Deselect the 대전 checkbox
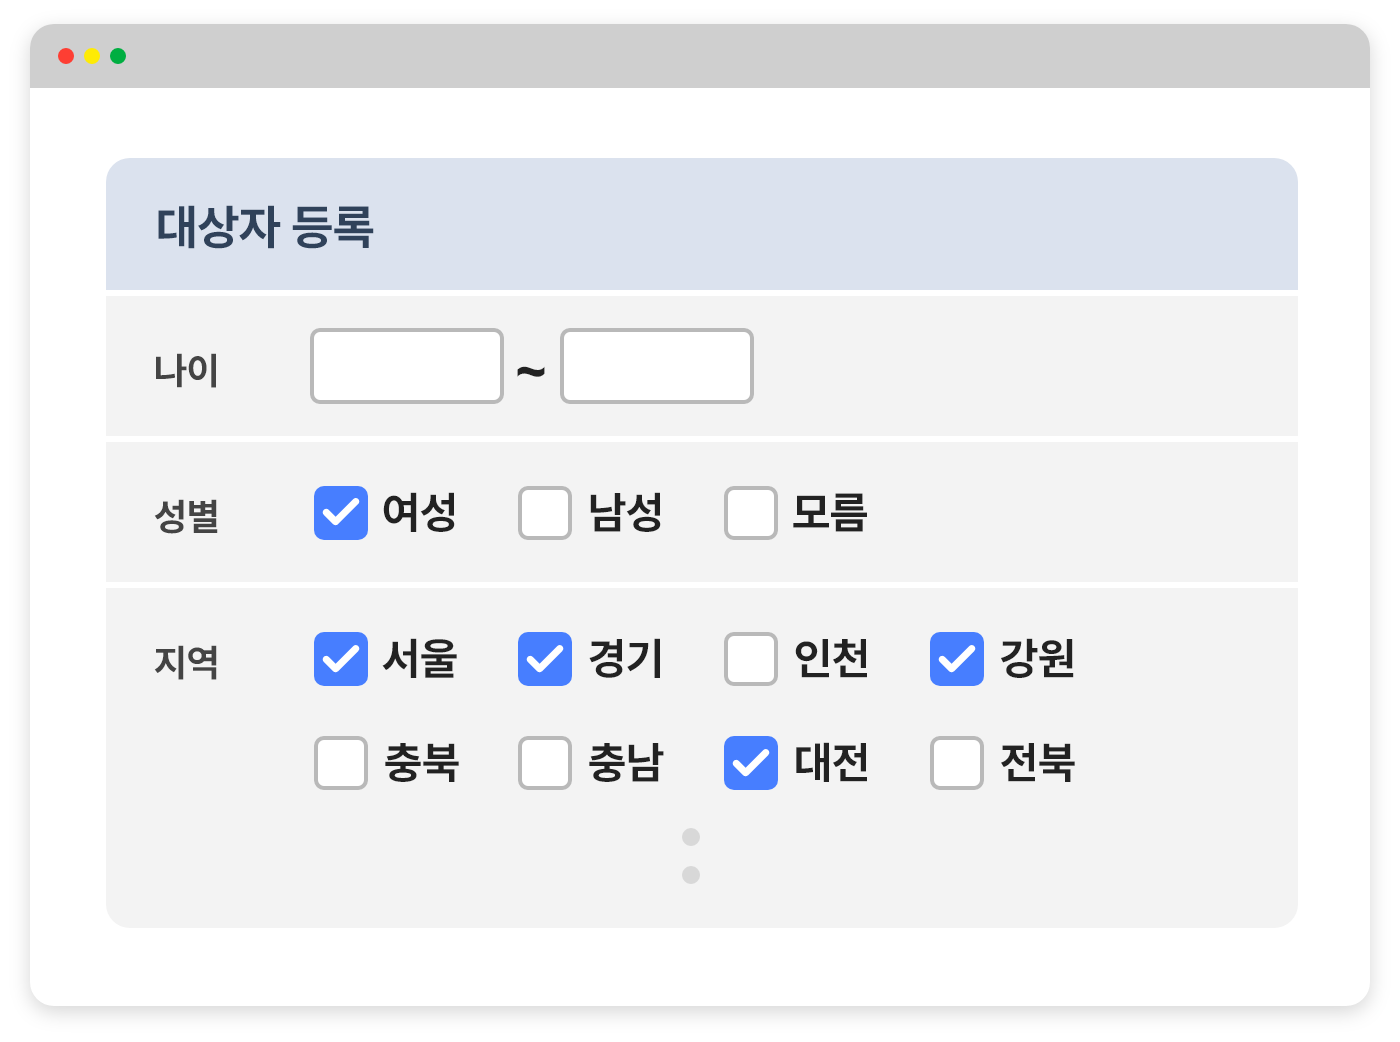This screenshot has height=1042, width=1400. pos(751,763)
